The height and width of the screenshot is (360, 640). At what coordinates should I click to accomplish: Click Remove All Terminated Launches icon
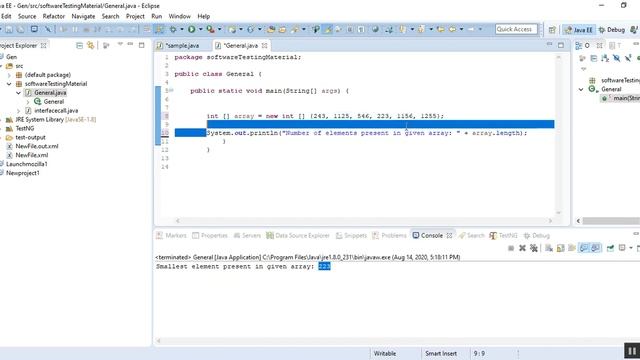pyautogui.click(x=533, y=248)
